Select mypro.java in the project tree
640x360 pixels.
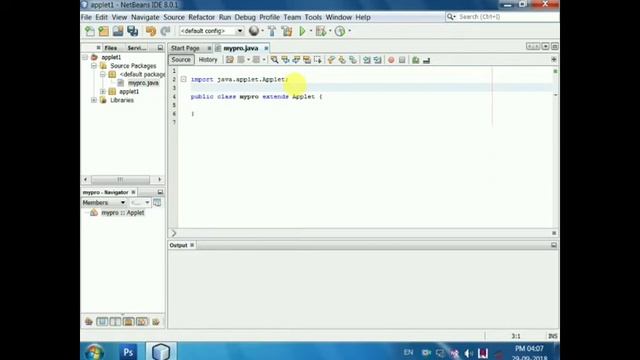click(x=143, y=83)
